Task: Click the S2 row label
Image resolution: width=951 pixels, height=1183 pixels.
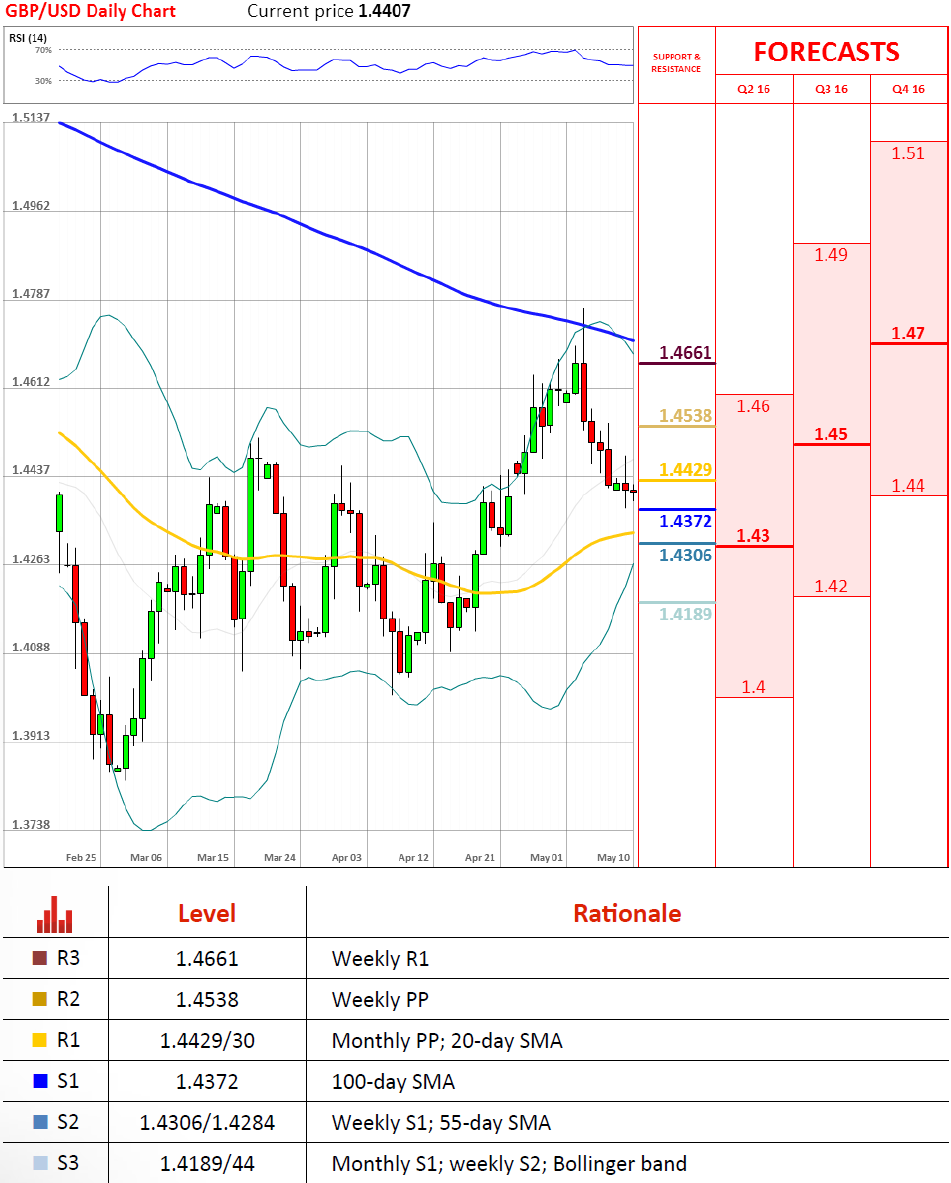Action: pyautogui.click(x=68, y=1122)
